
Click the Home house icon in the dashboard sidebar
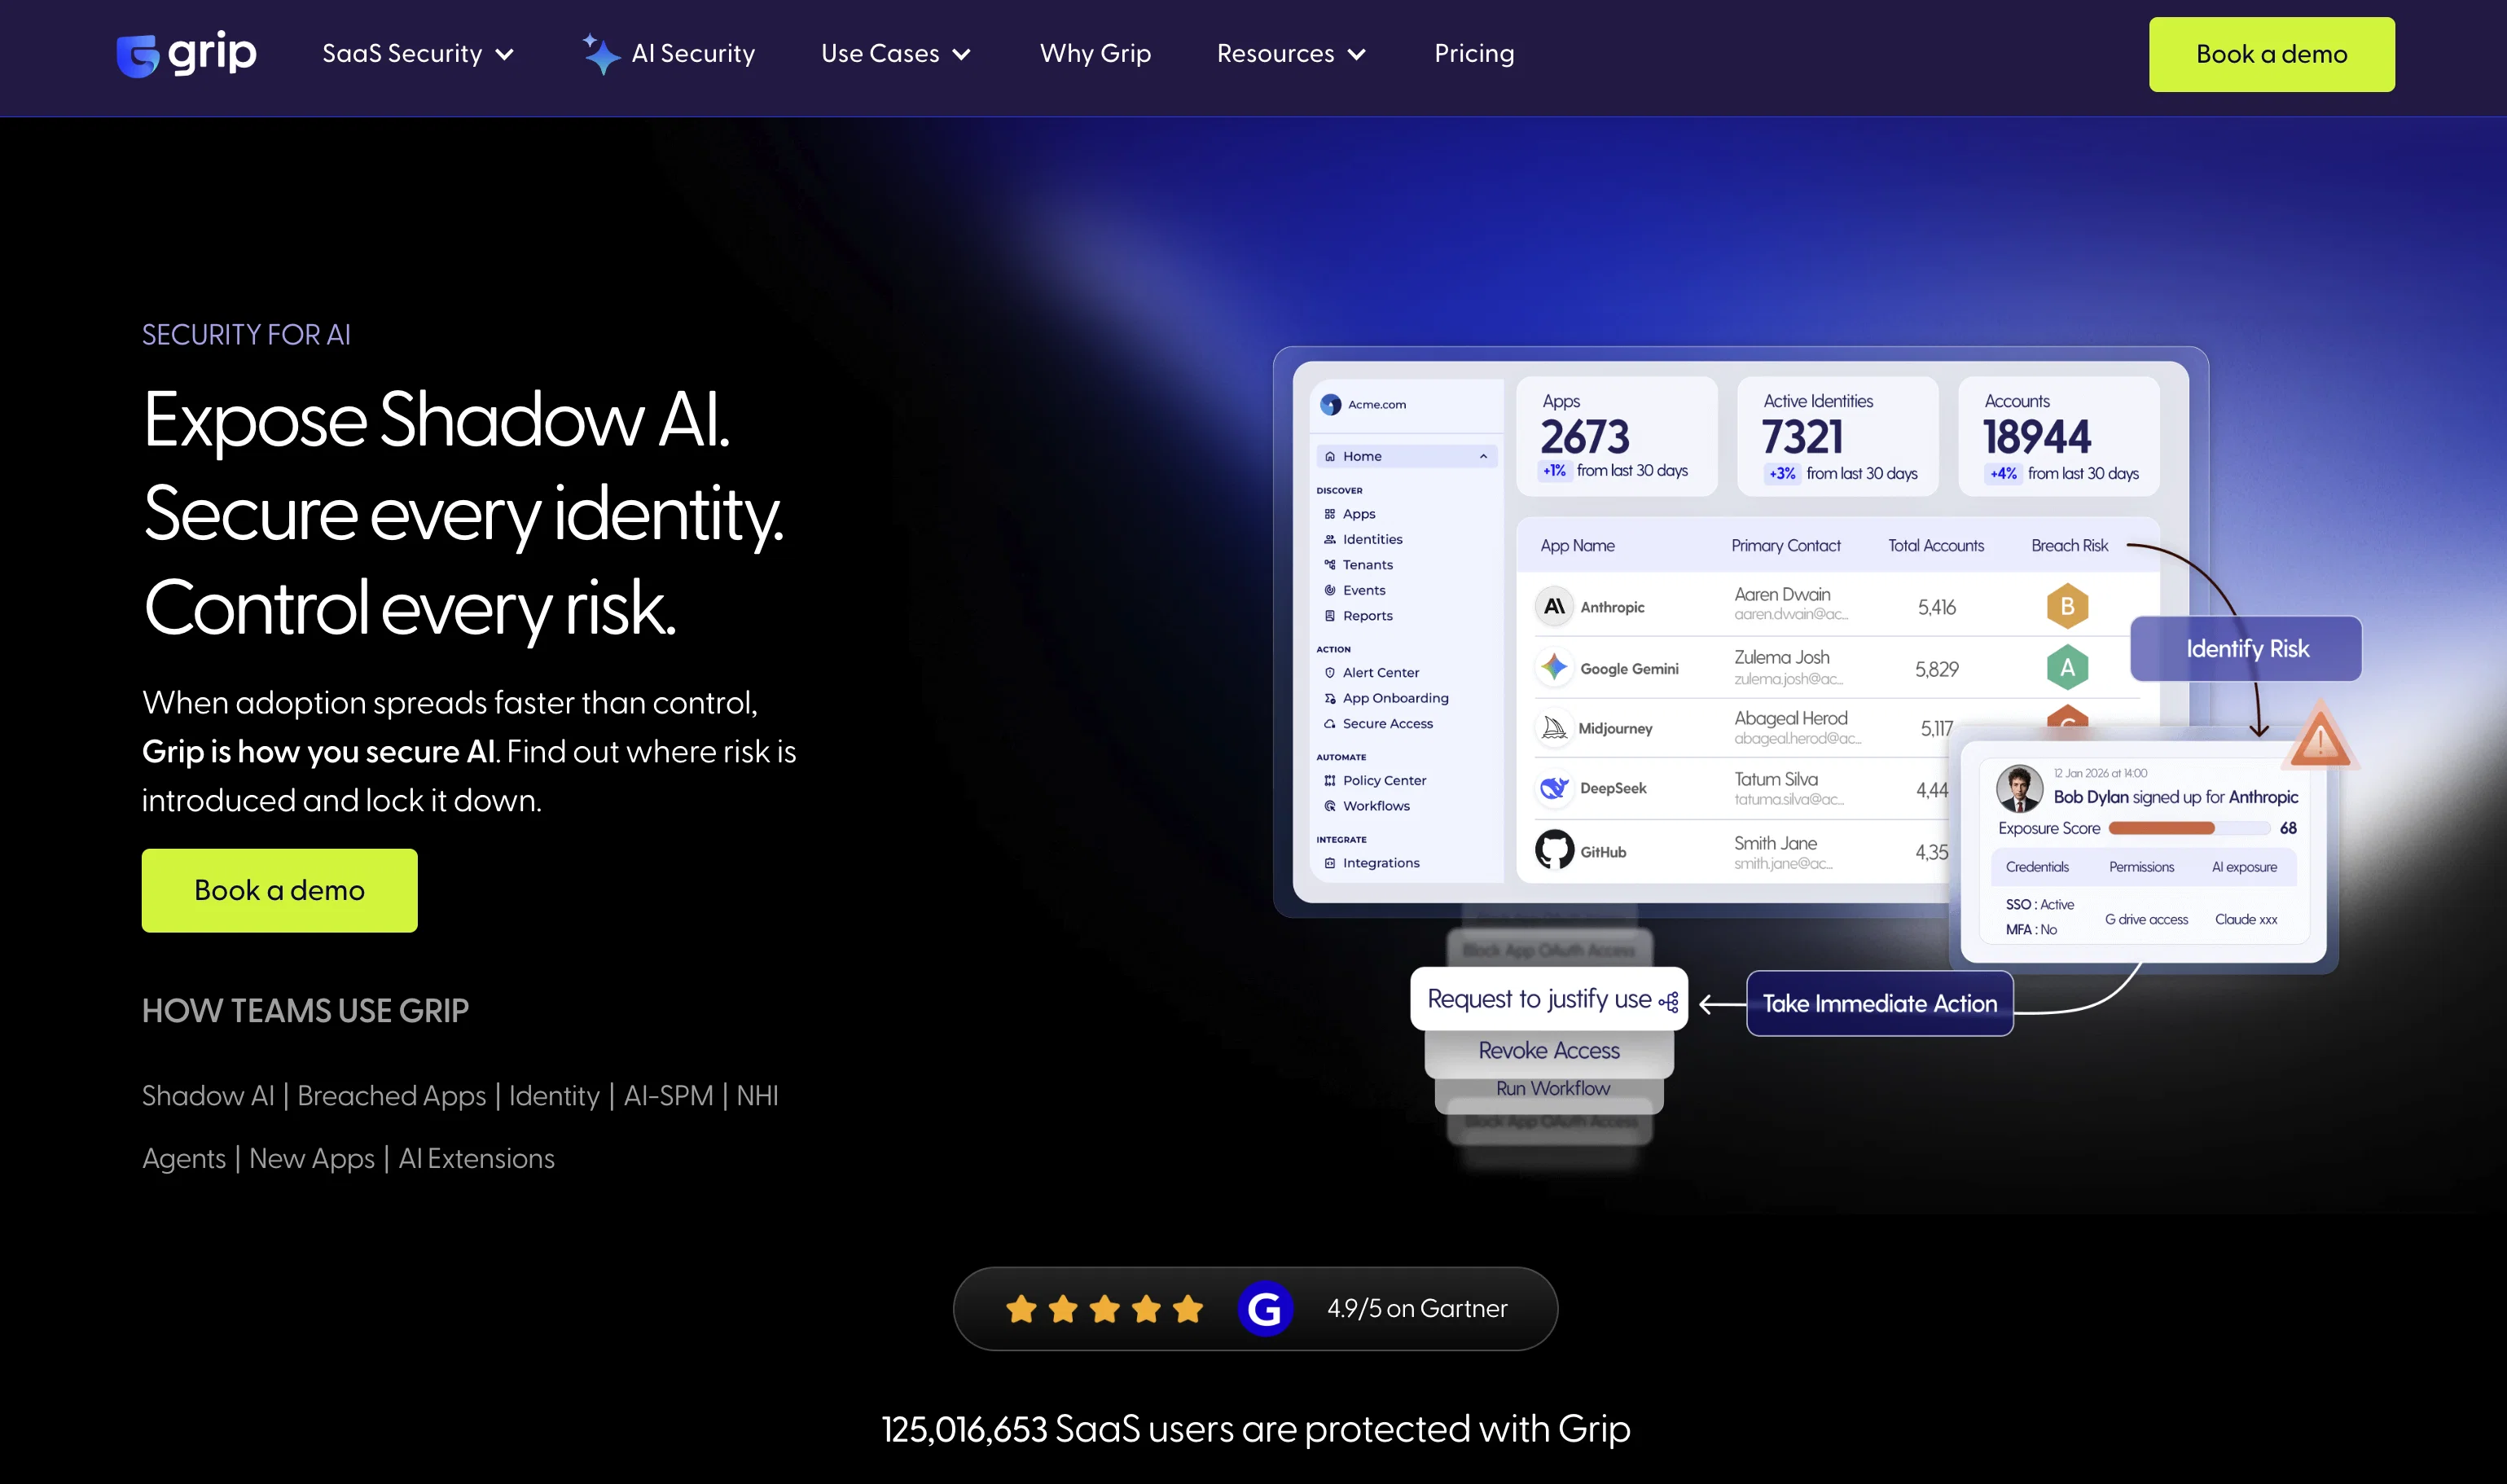coord(1330,457)
